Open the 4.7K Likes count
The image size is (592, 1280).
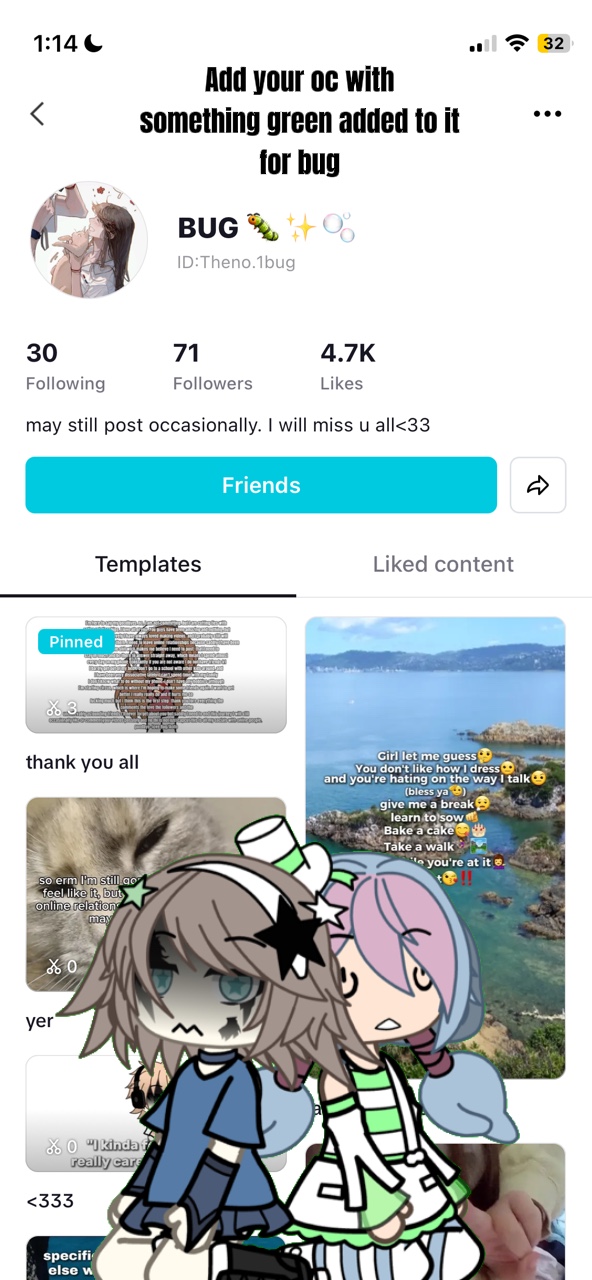pos(347,367)
